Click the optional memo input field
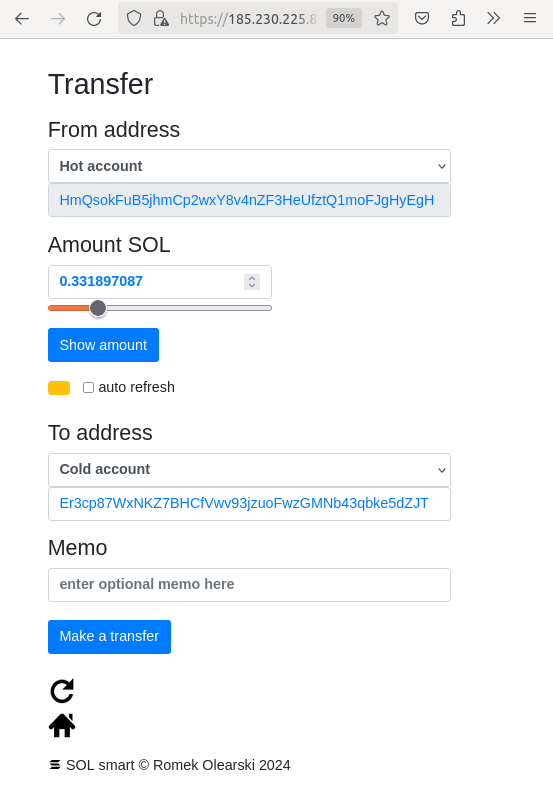The image size is (553, 801). (x=249, y=584)
